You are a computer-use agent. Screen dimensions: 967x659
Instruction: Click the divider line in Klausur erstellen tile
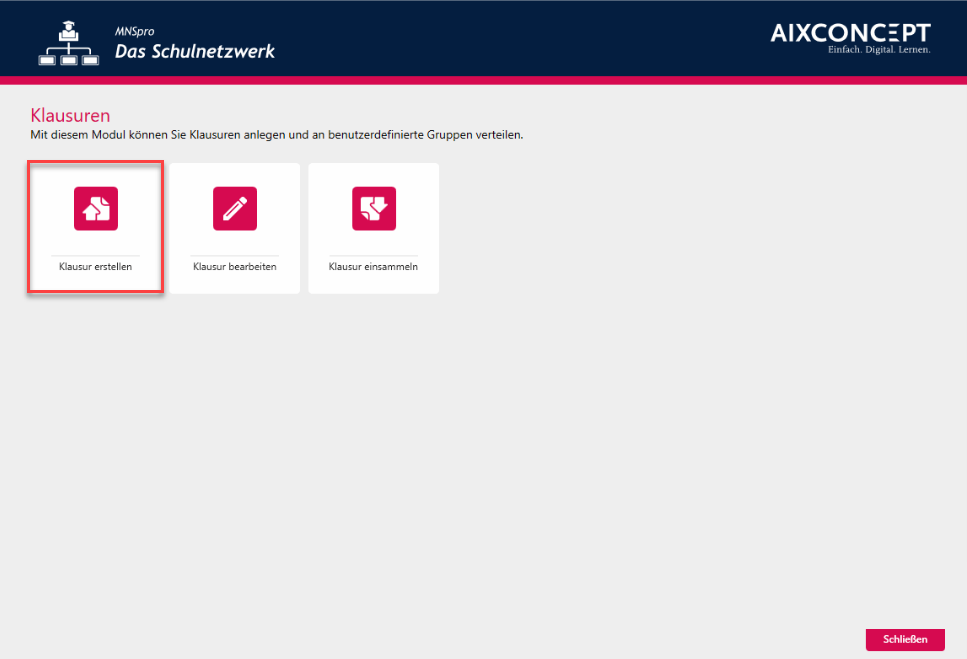[x=95, y=255]
